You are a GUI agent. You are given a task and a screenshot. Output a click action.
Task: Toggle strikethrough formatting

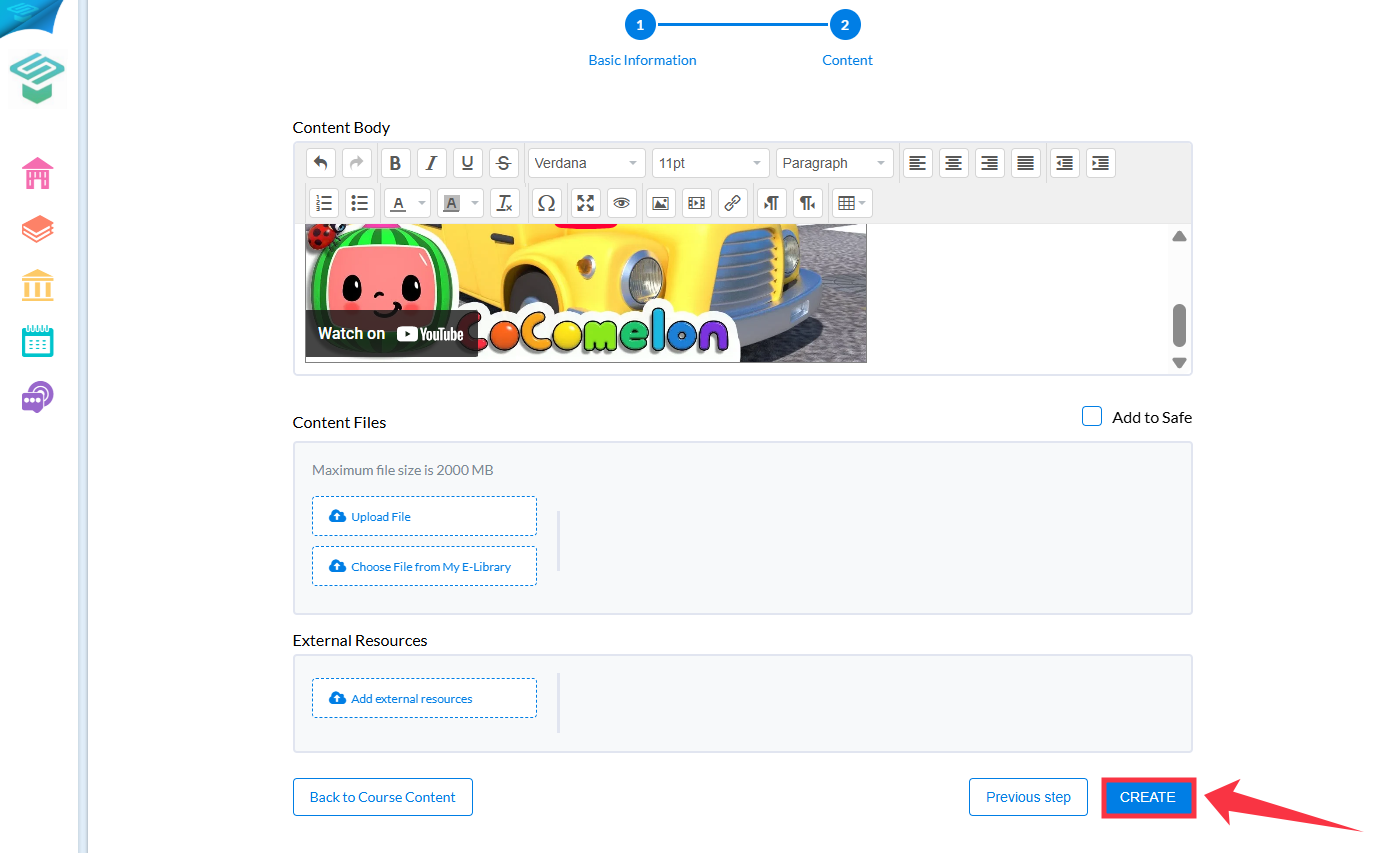(504, 163)
